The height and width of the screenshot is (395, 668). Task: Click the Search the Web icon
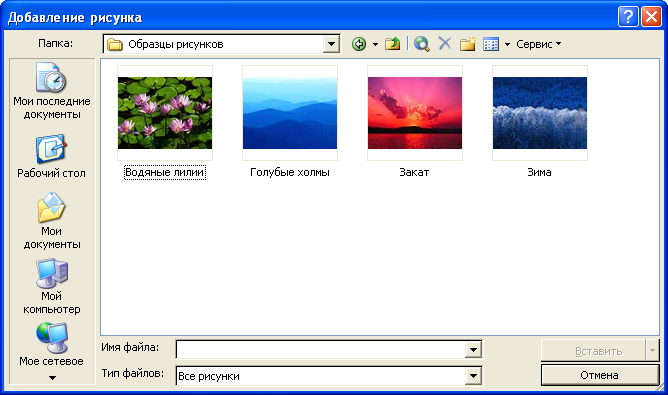[x=421, y=44]
